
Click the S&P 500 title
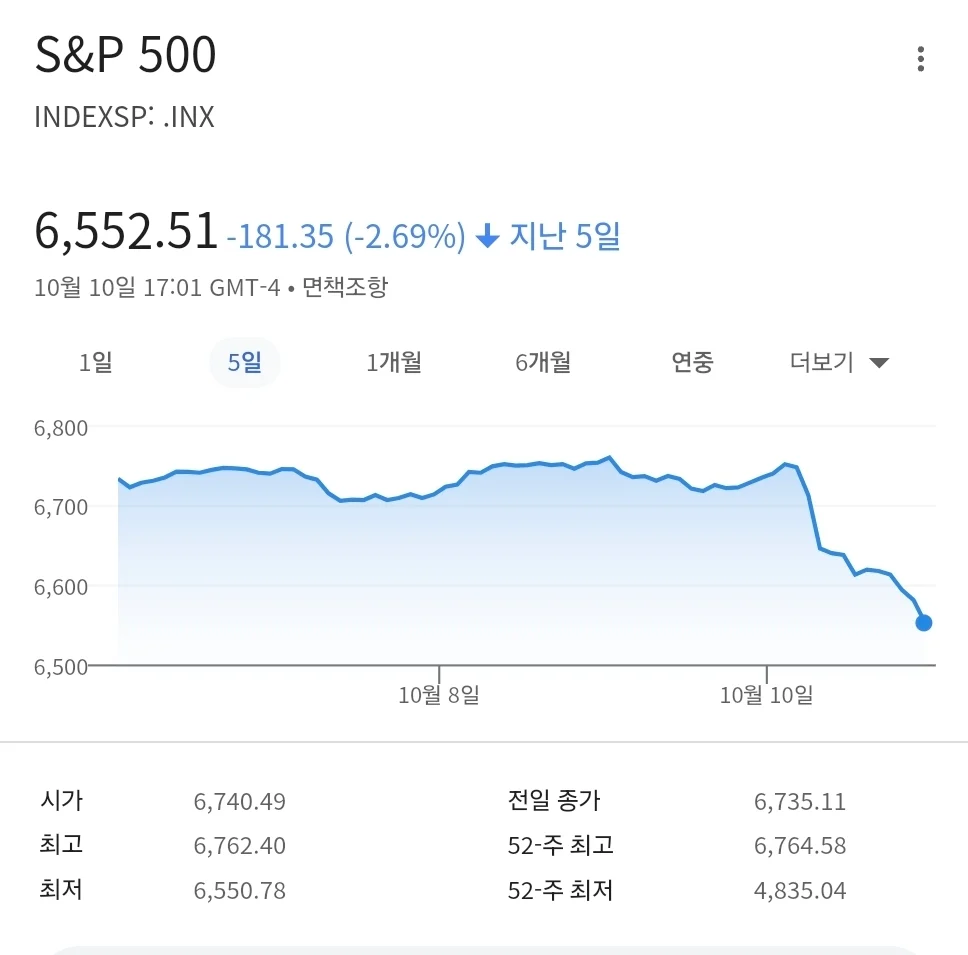pyautogui.click(x=126, y=56)
